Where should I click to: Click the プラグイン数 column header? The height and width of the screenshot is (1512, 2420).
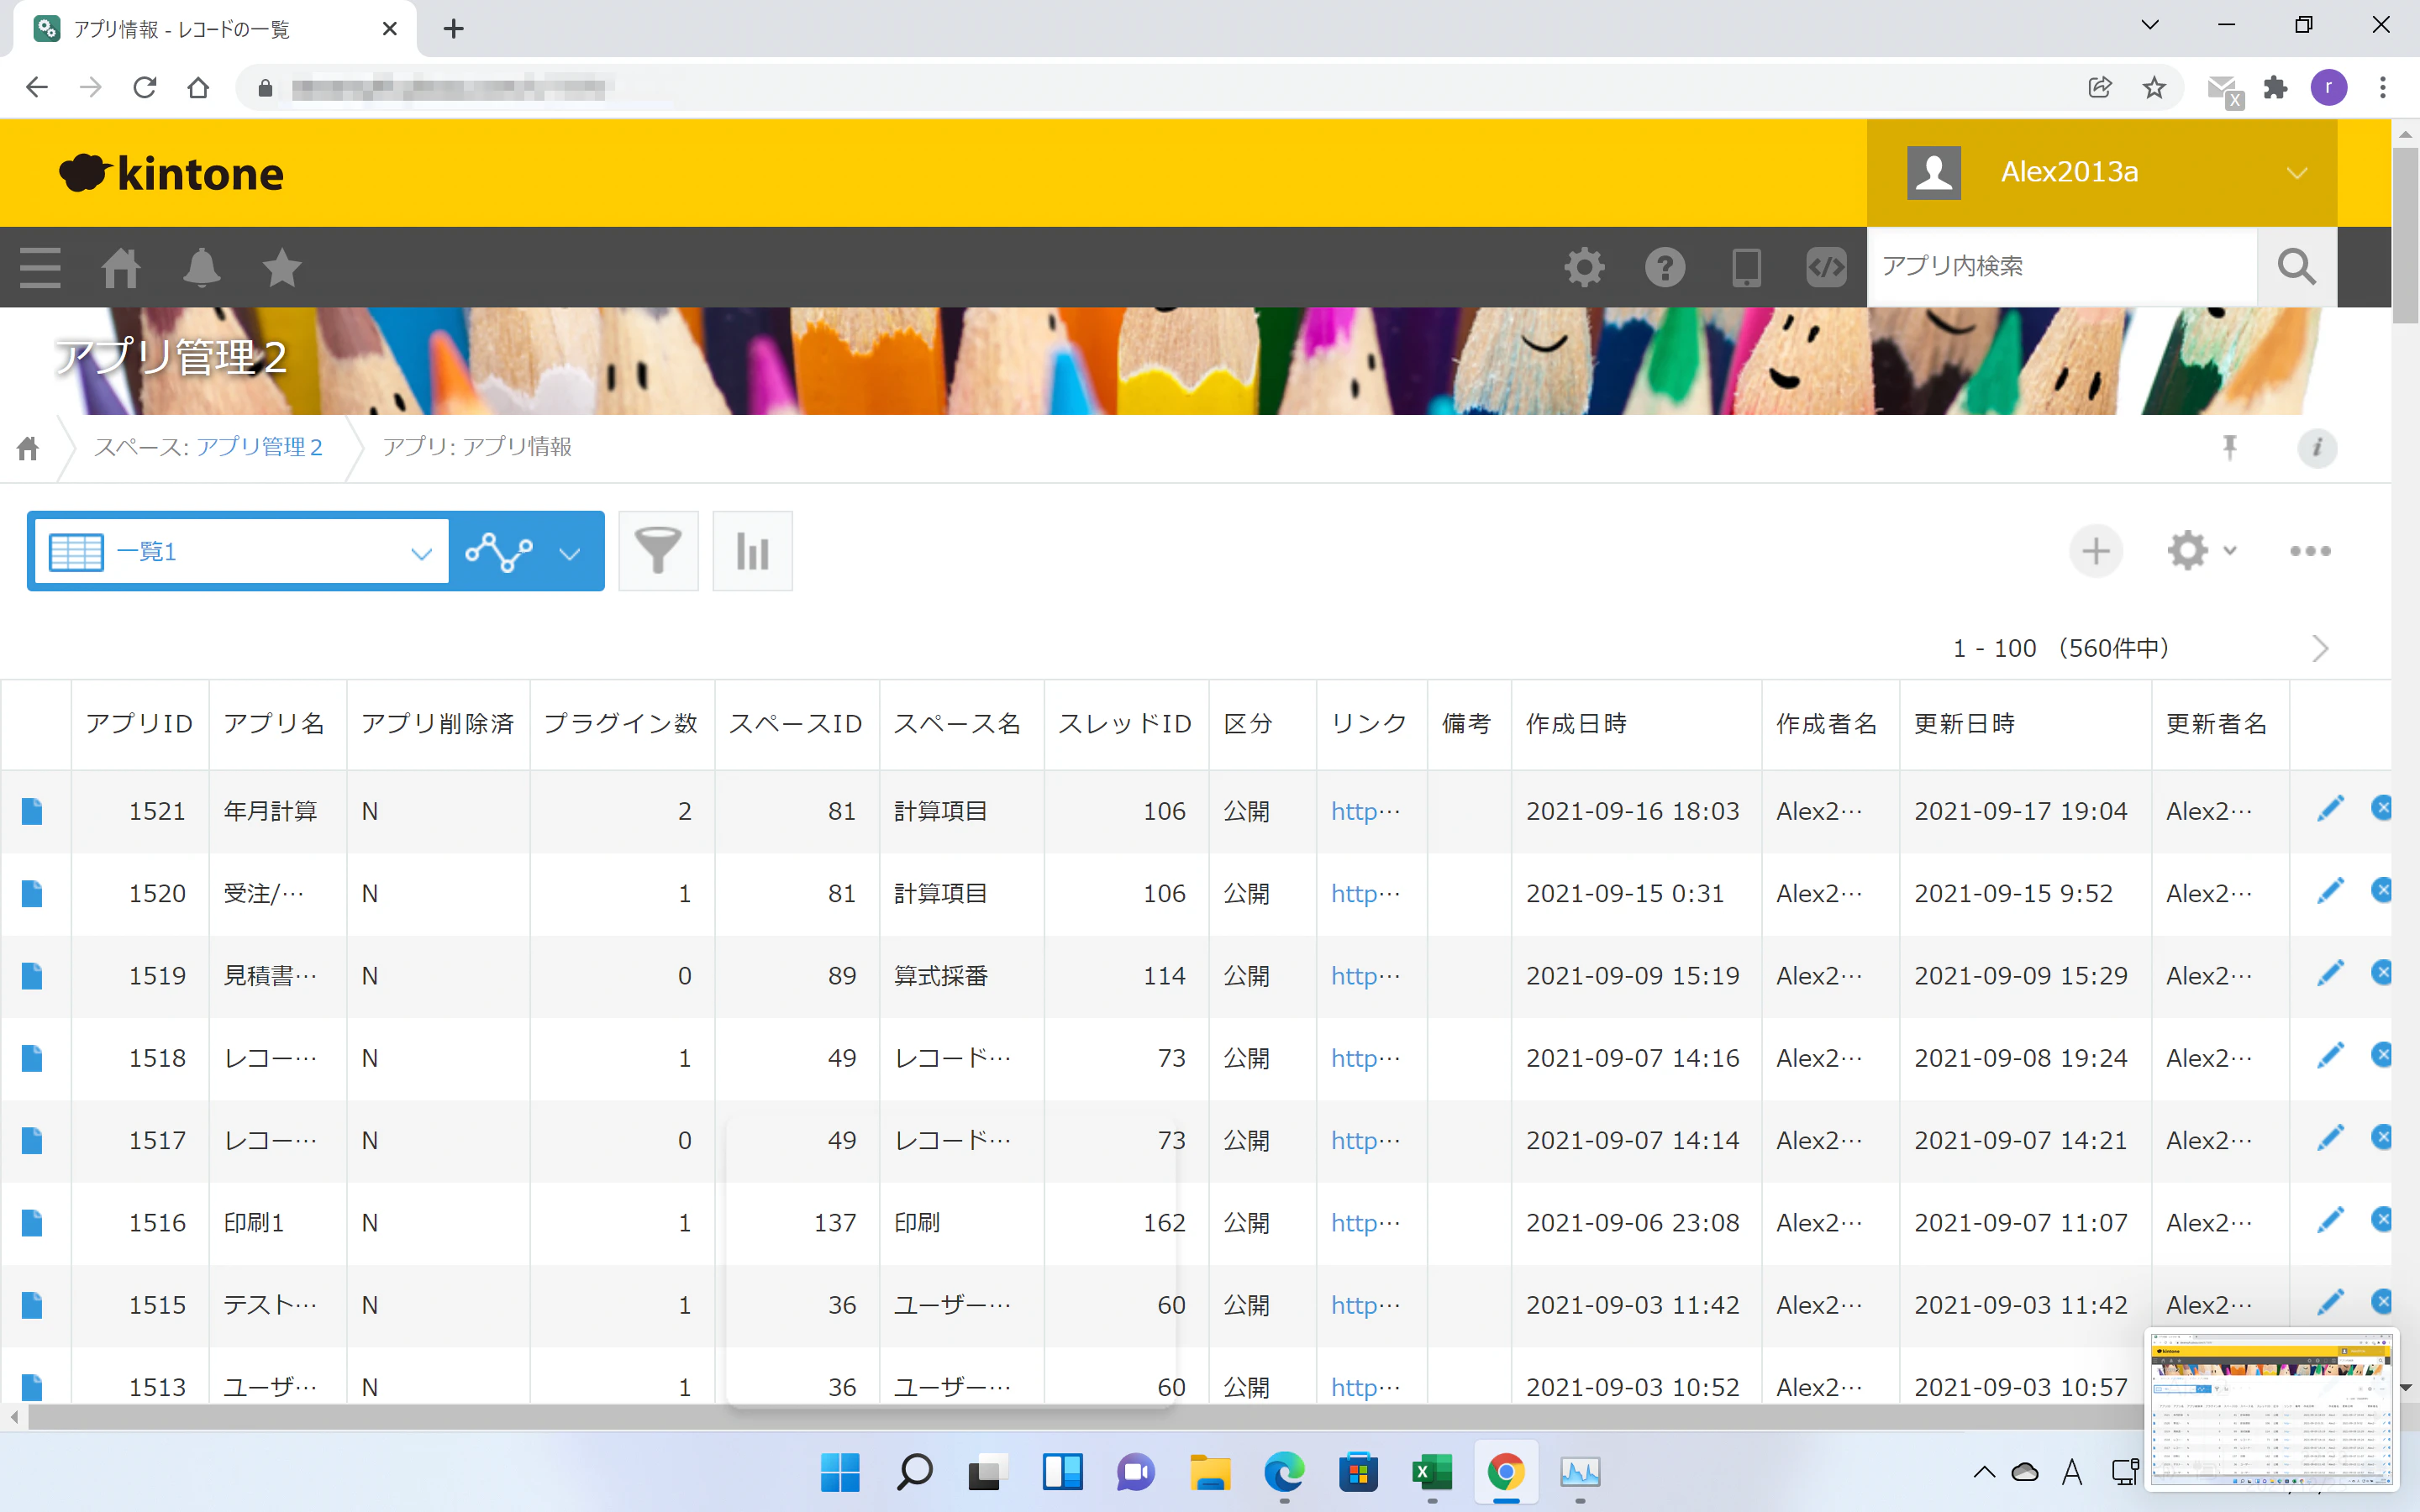[621, 724]
